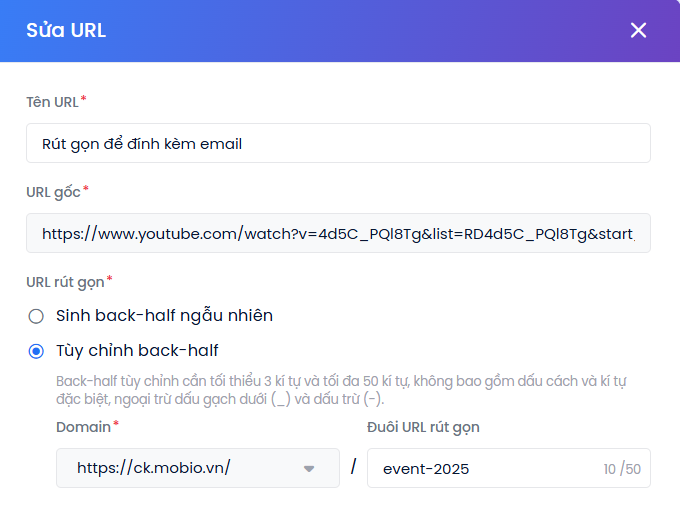Screen dimensions: 680x521
Task: Click the Sửa URL dialog title
Action: 66,30
